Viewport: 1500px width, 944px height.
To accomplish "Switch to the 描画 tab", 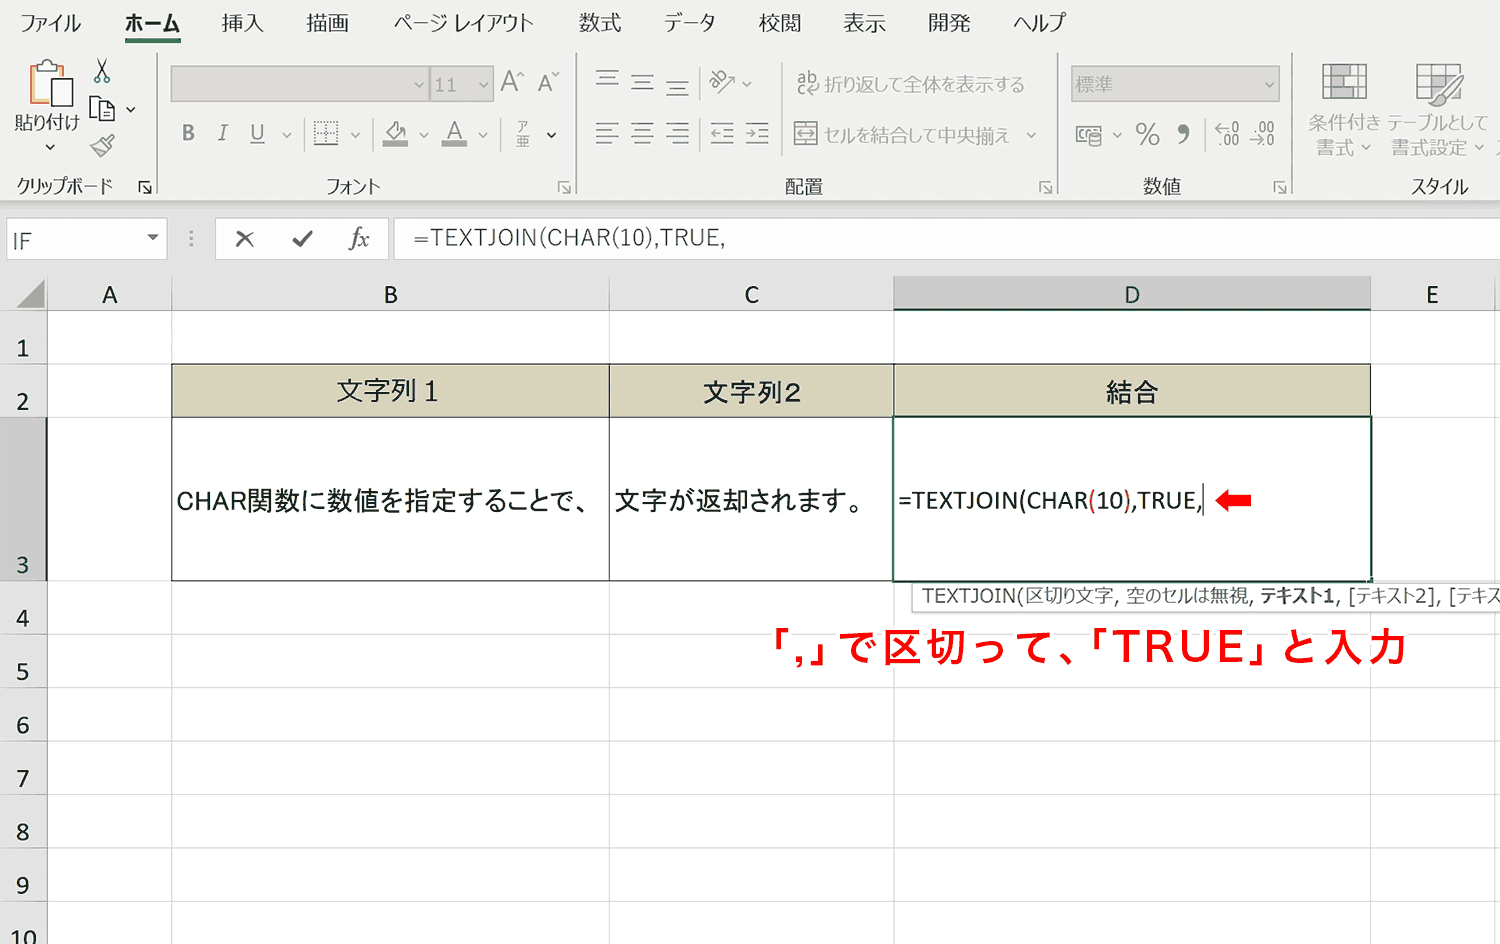I will 328,23.
